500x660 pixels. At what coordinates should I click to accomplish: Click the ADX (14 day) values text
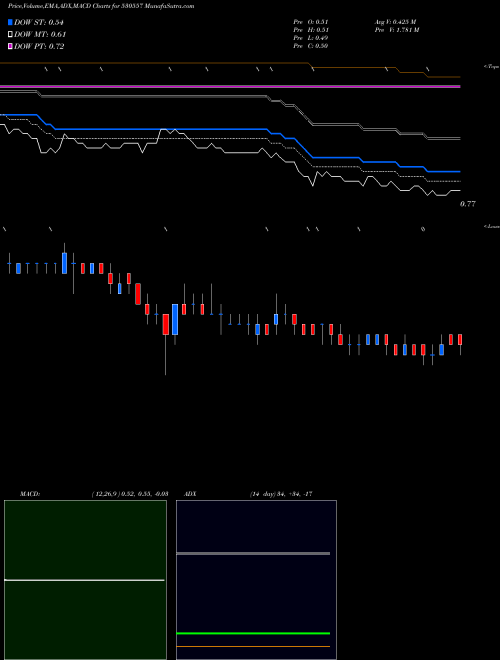[281, 494]
